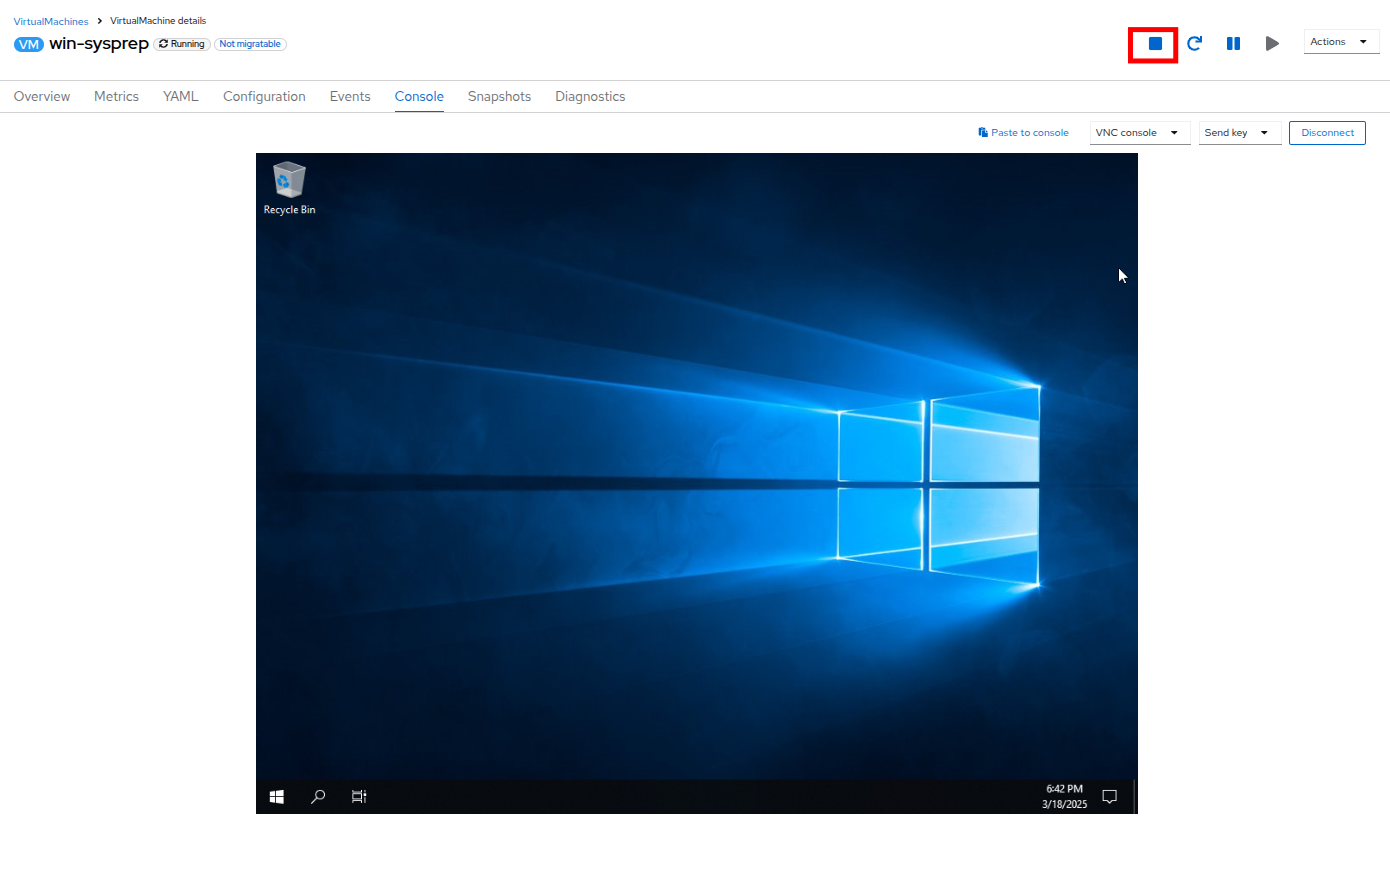Open the VNC console type dropdown
1390x891 pixels.
tap(1139, 133)
